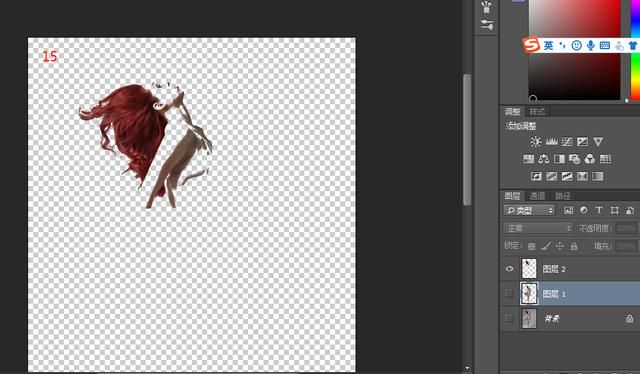Add a Hue/Saturation adjustment layer
This screenshot has height=374, width=640.
(529, 159)
